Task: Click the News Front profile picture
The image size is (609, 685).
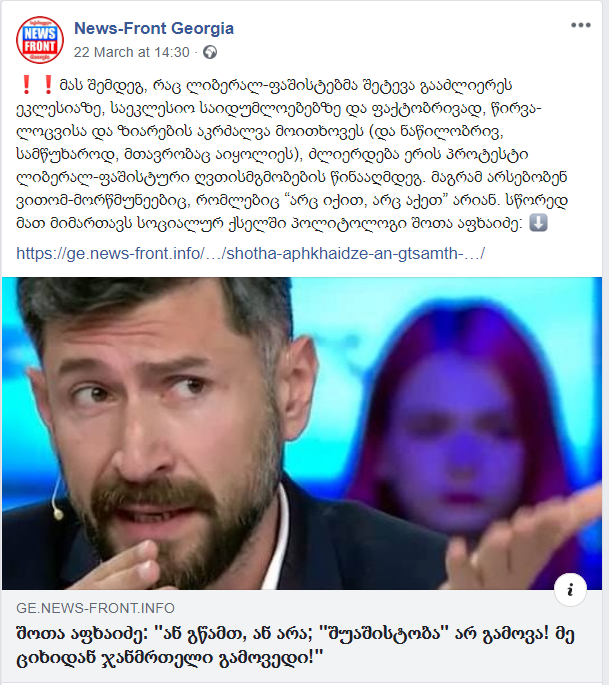Action: 40,40
